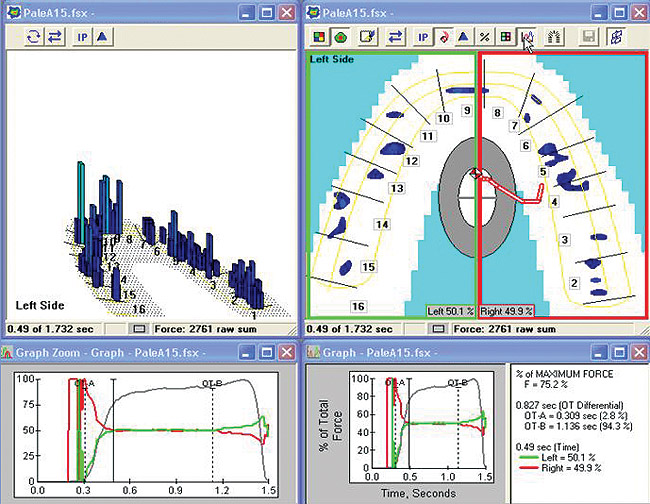Click the Left 50.1 % green force indicator
The height and width of the screenshot is (504, 650).
(x=449, y=311)
